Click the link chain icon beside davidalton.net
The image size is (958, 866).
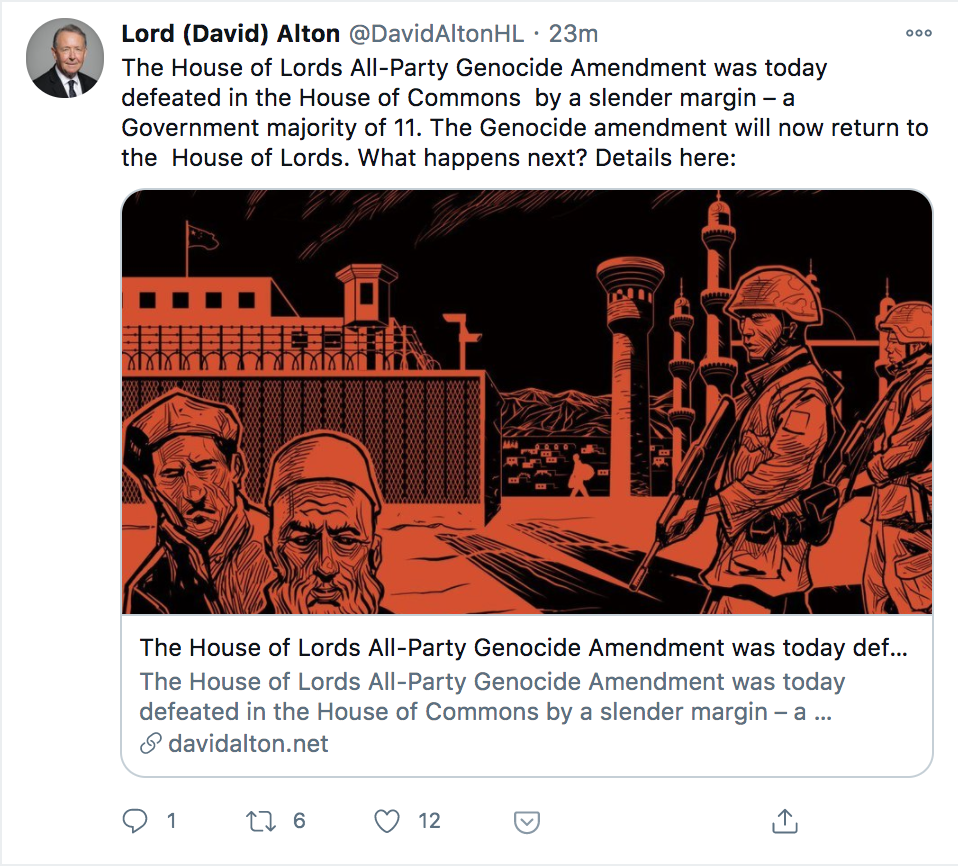pyautogui.click(x=150, y=743)
